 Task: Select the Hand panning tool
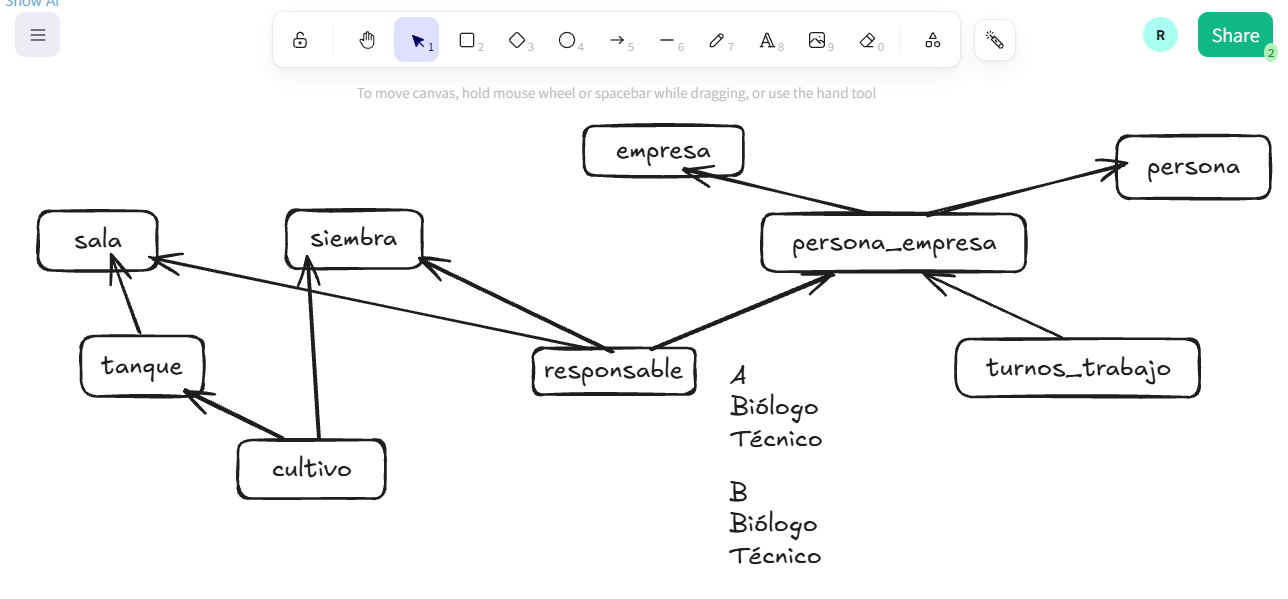(367, 40)
